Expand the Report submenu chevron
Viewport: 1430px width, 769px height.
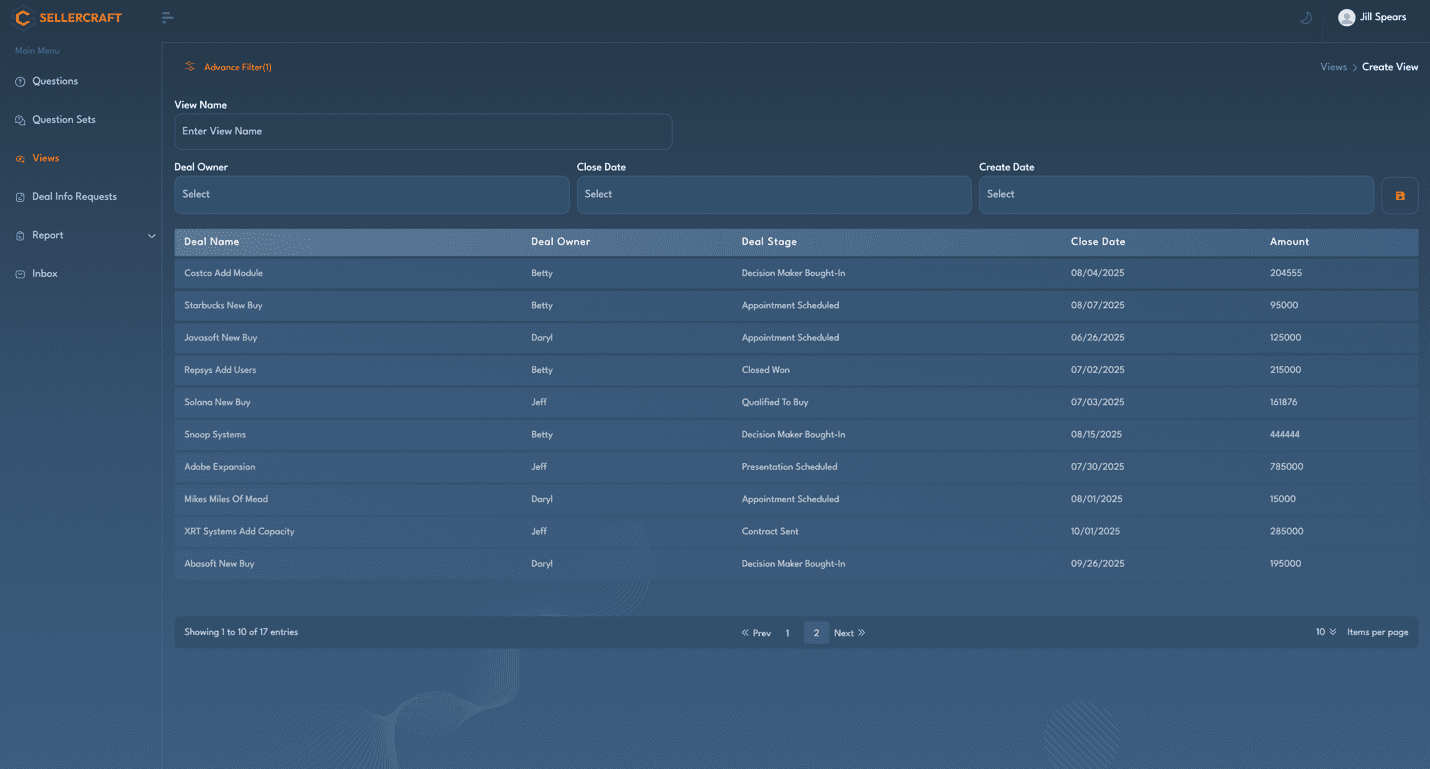[x=152, y=236]
